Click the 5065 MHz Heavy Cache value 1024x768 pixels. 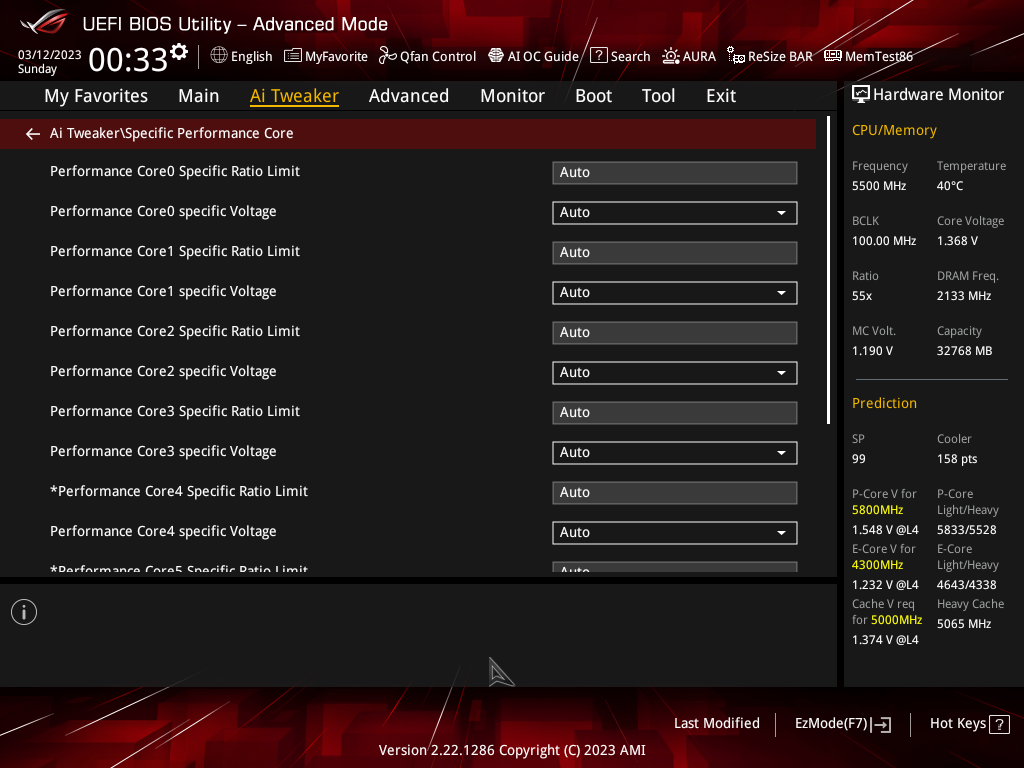coord(964,624)
